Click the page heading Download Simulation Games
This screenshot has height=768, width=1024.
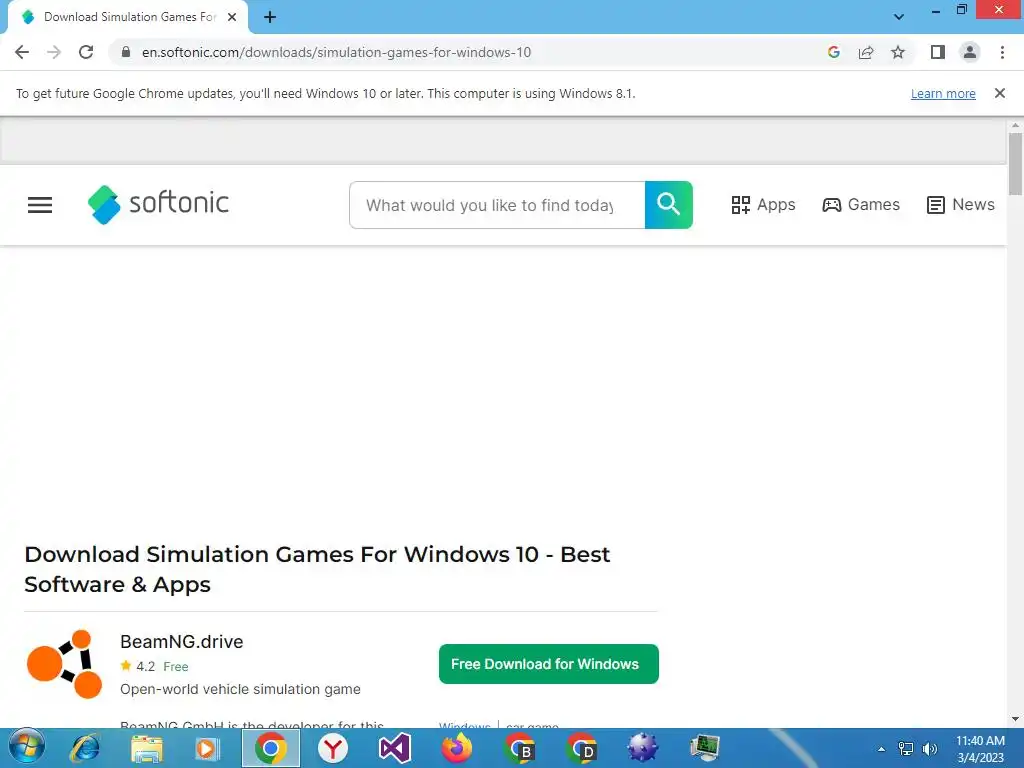click(317, 569)
